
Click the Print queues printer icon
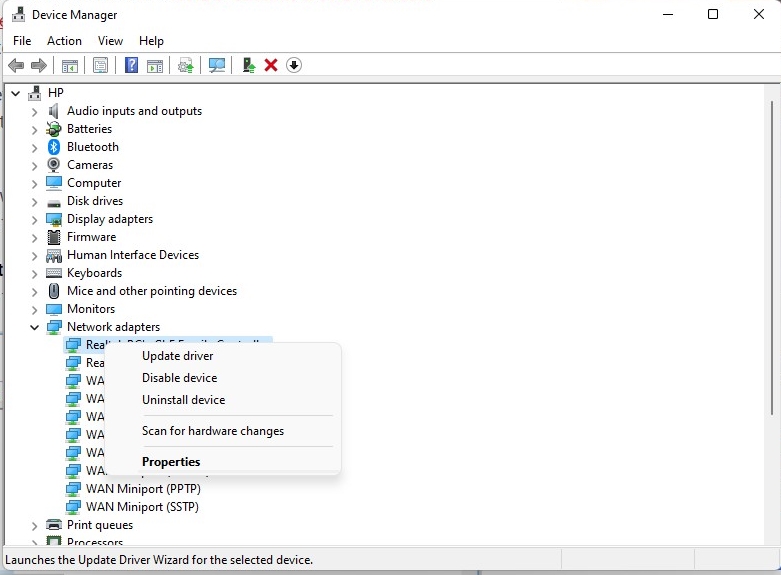54,525
